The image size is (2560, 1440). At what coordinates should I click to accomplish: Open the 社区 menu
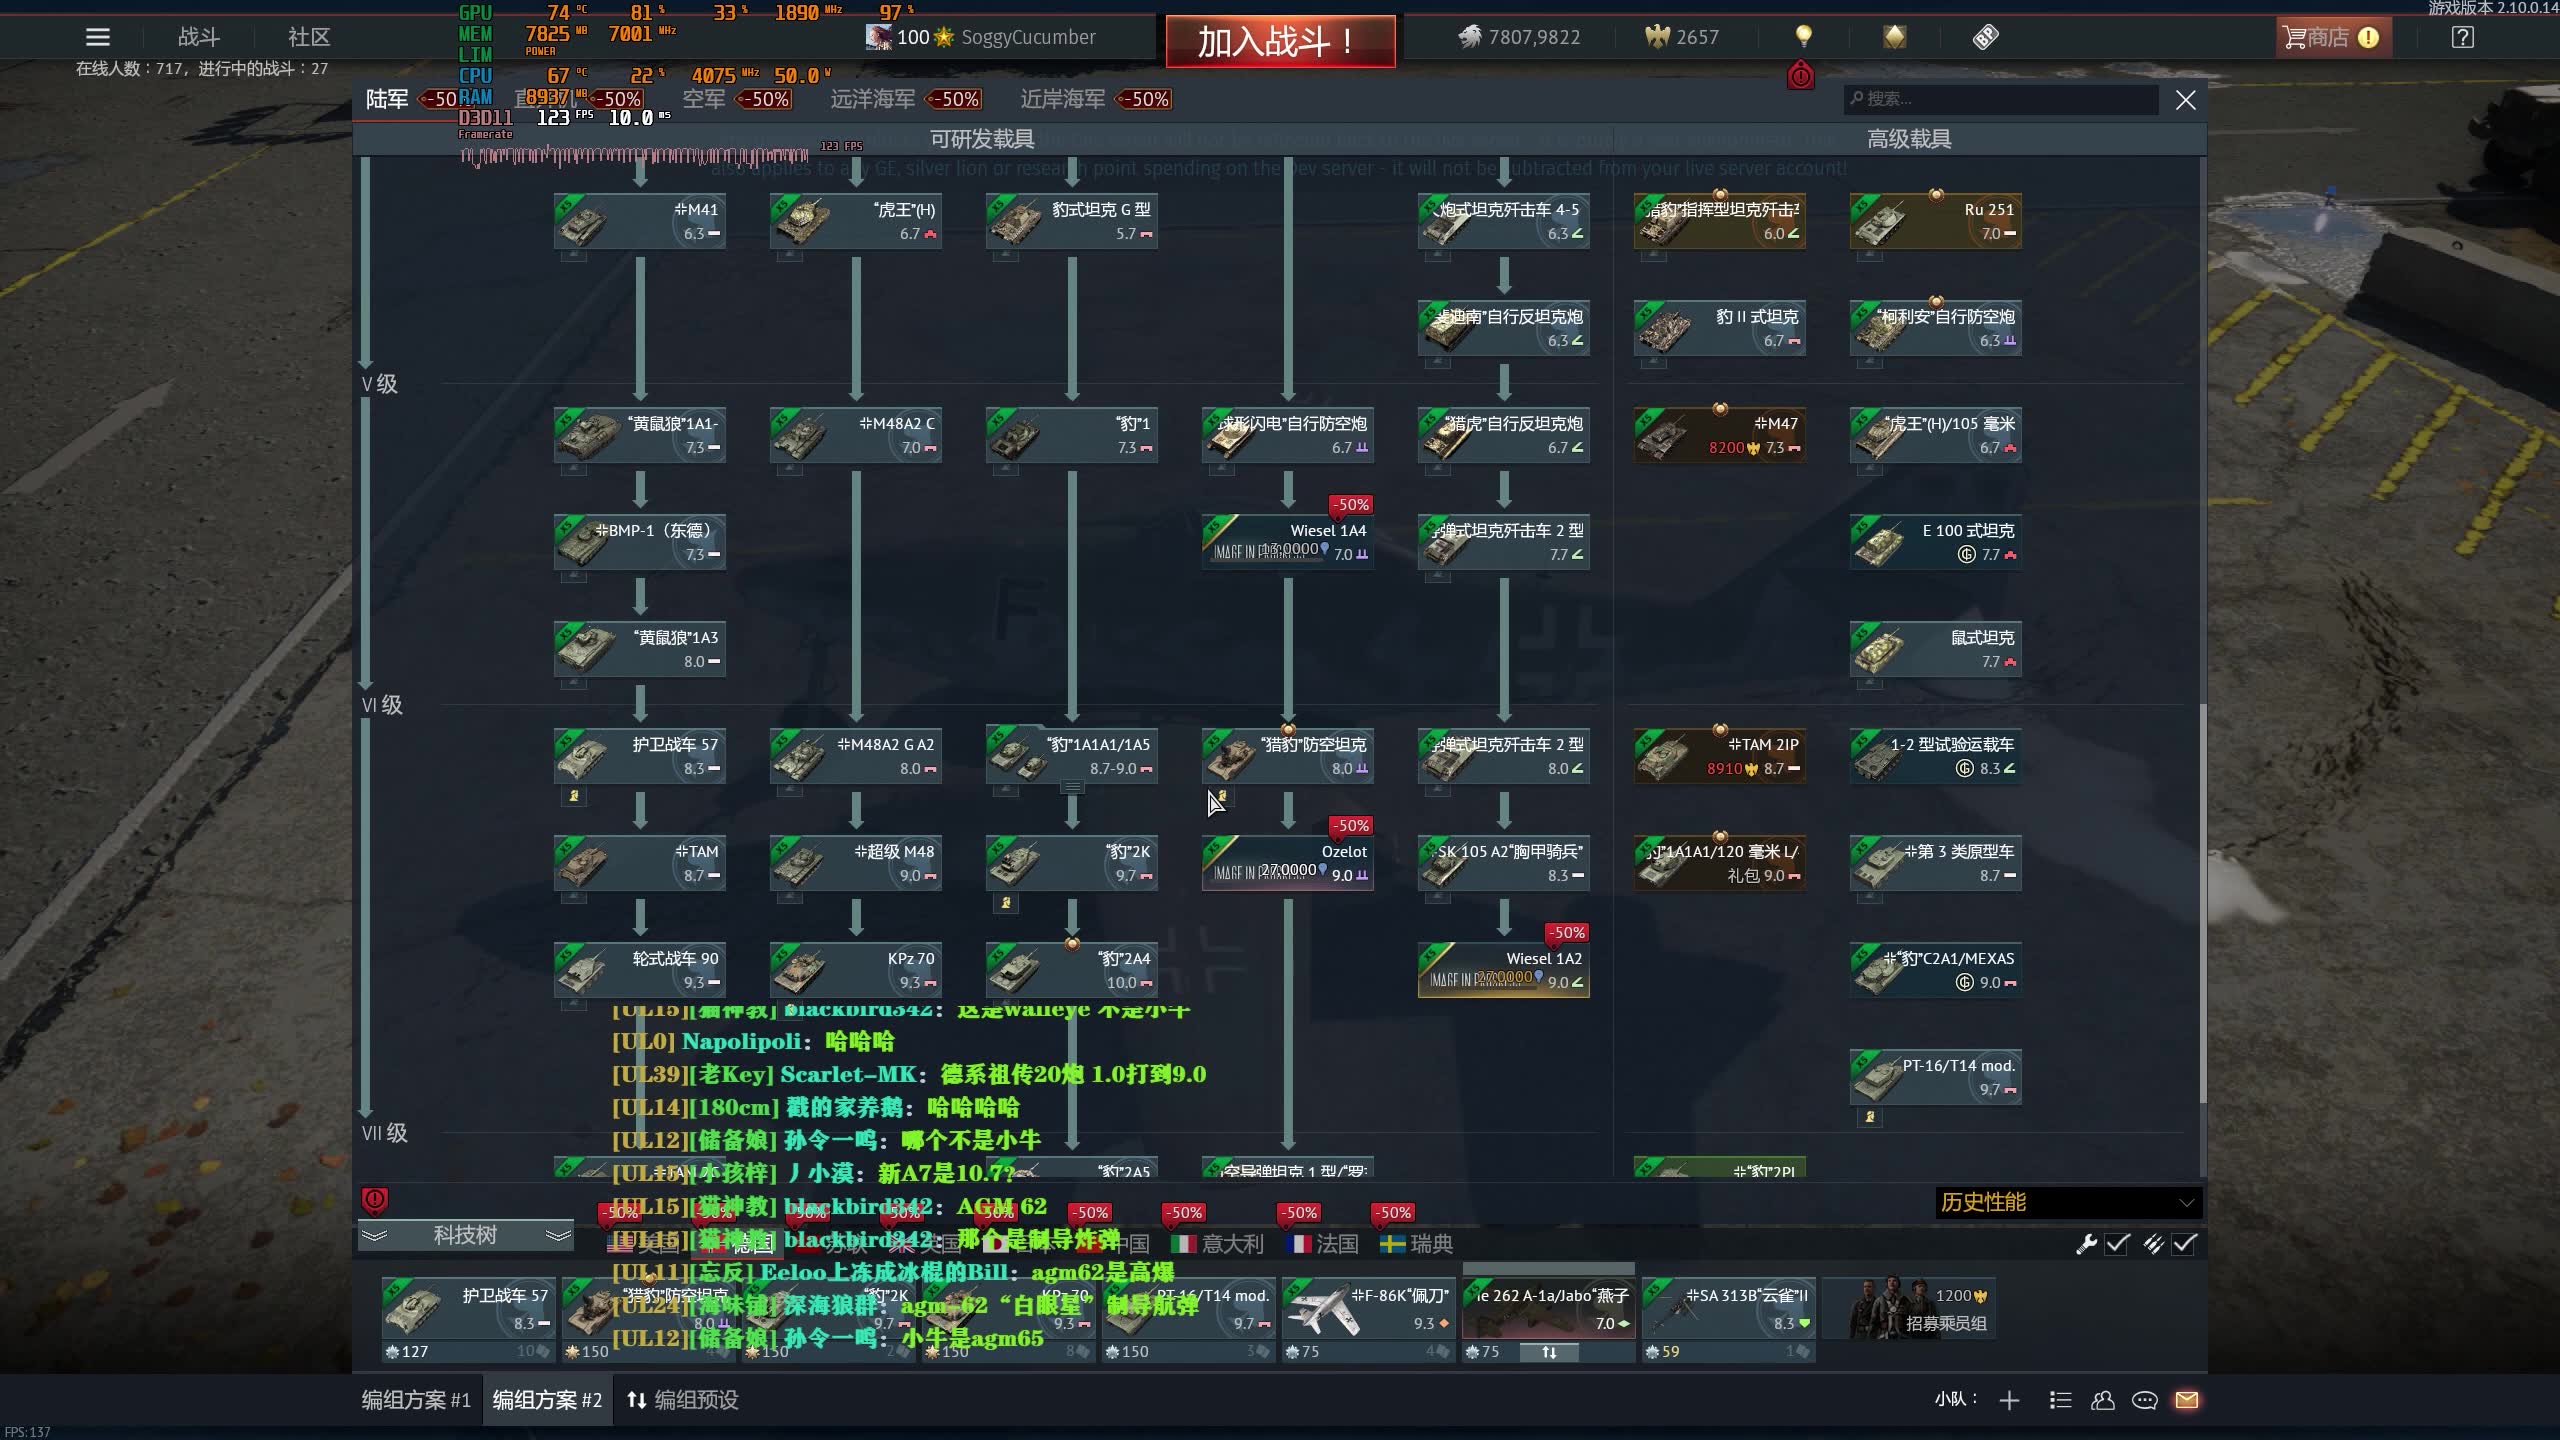click(x=309, y=37)
